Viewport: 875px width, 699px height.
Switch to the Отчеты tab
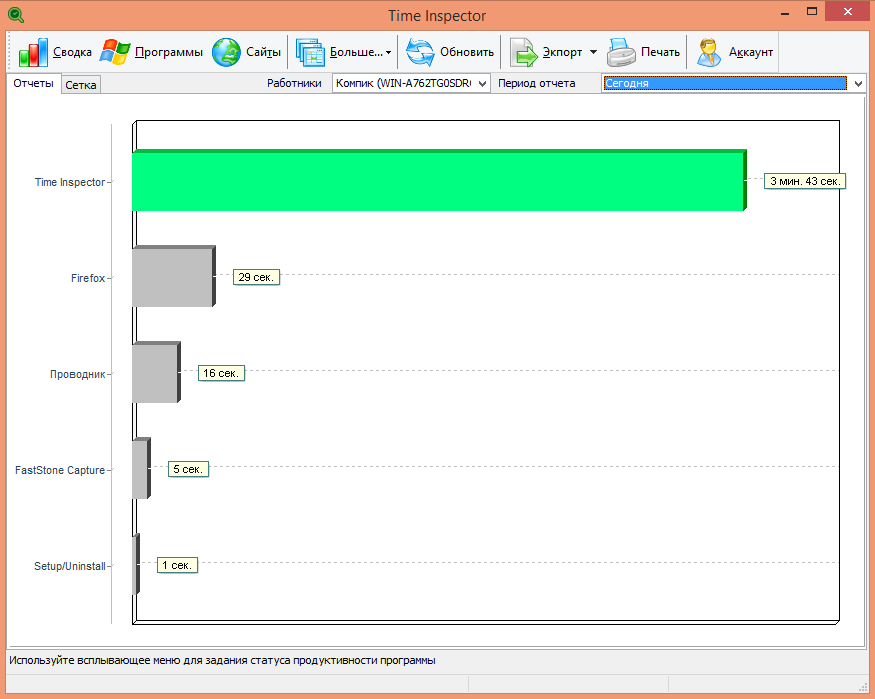(x=33, y=83)
